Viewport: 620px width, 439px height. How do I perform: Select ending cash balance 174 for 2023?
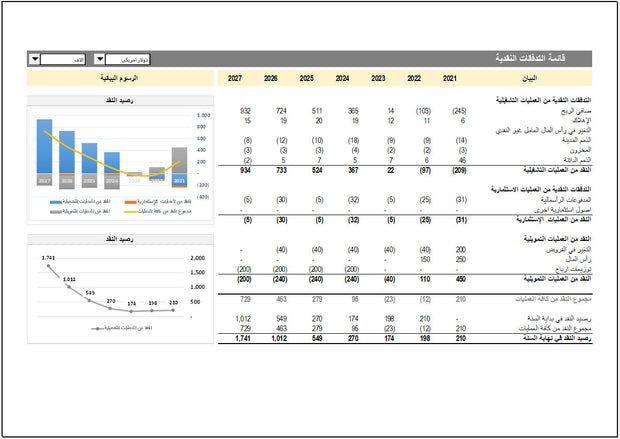(389, 339)
